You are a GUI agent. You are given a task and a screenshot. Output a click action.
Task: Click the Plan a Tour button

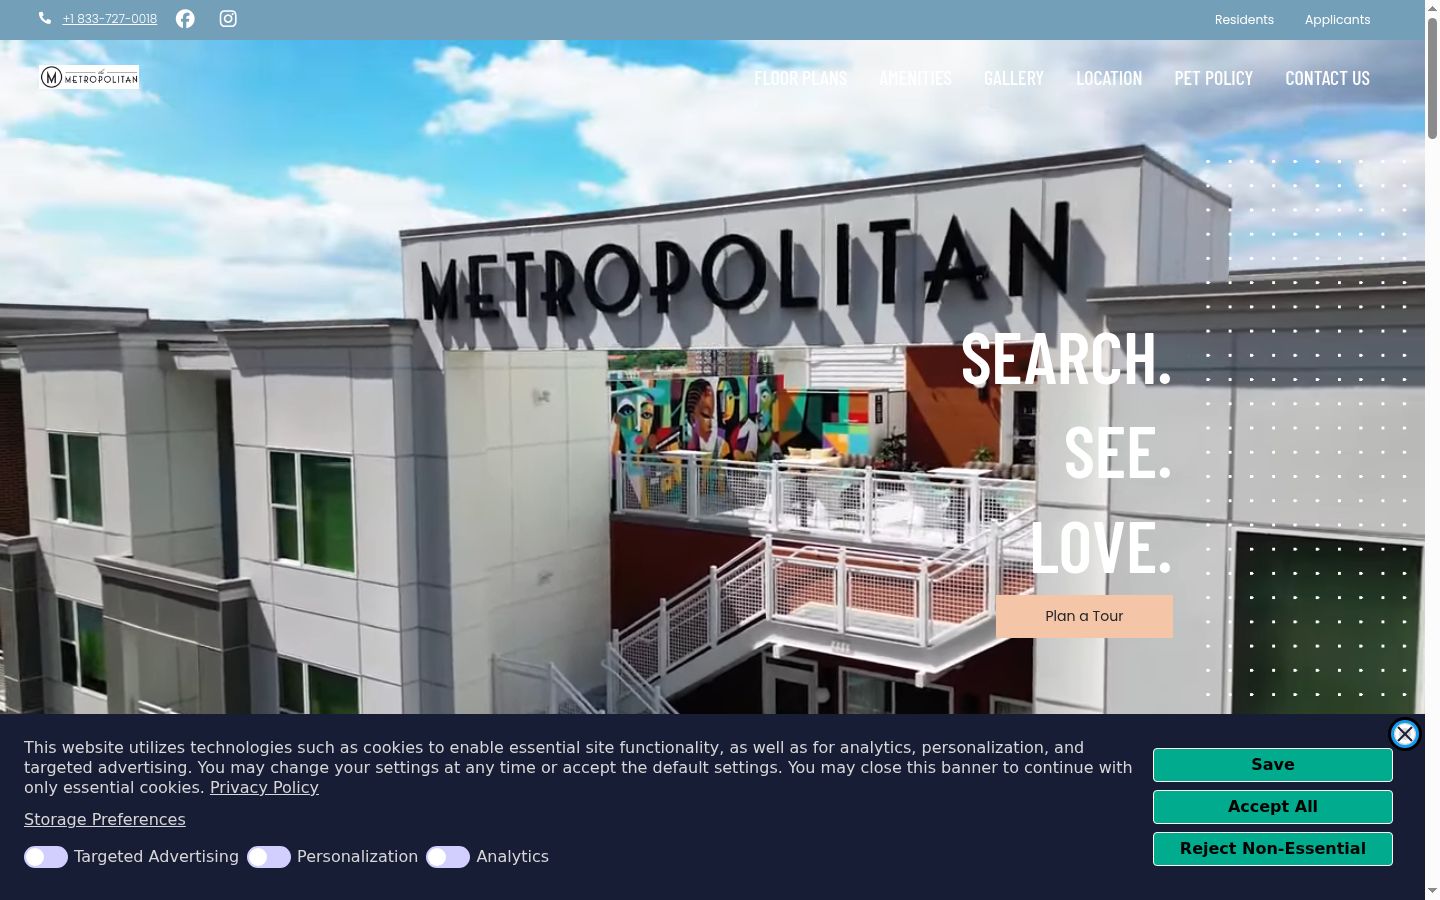click(x=1084, y=616)
